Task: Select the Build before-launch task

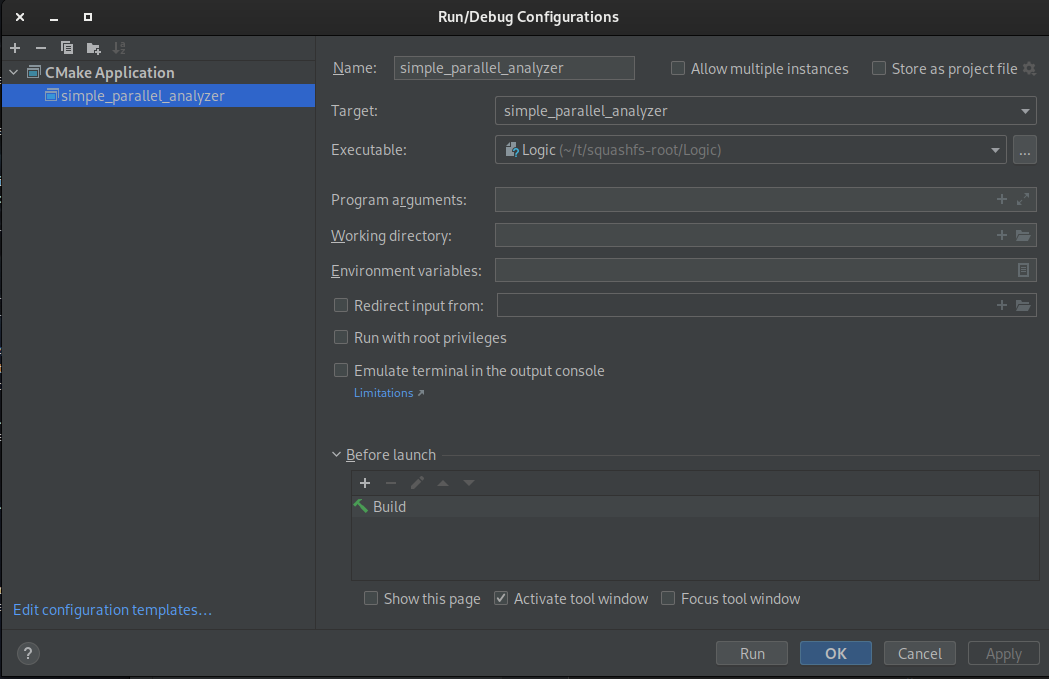Action: pyautogui.click(x=695, y=506)
